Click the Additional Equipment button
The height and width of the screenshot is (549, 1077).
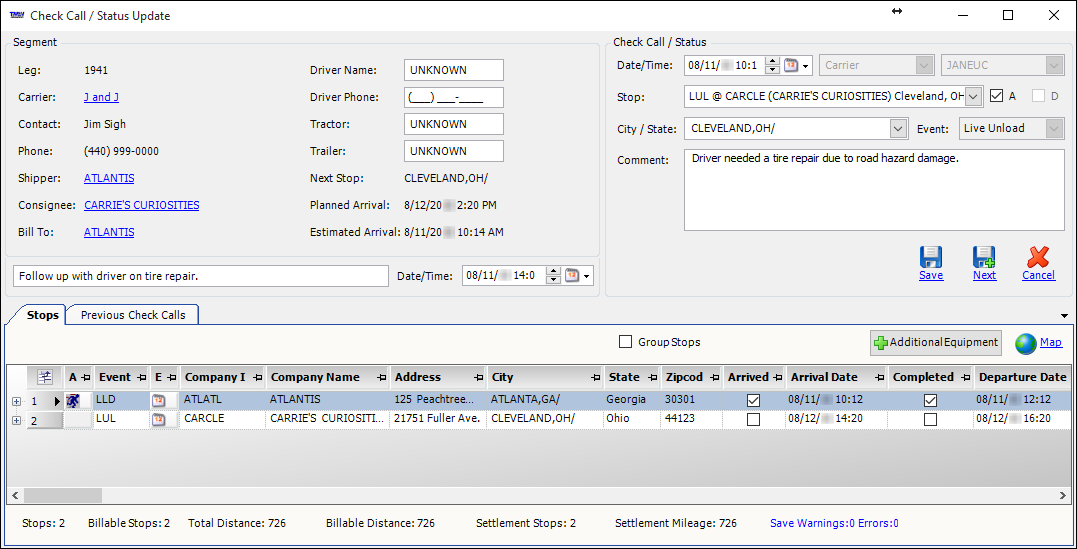pos(936,343)
